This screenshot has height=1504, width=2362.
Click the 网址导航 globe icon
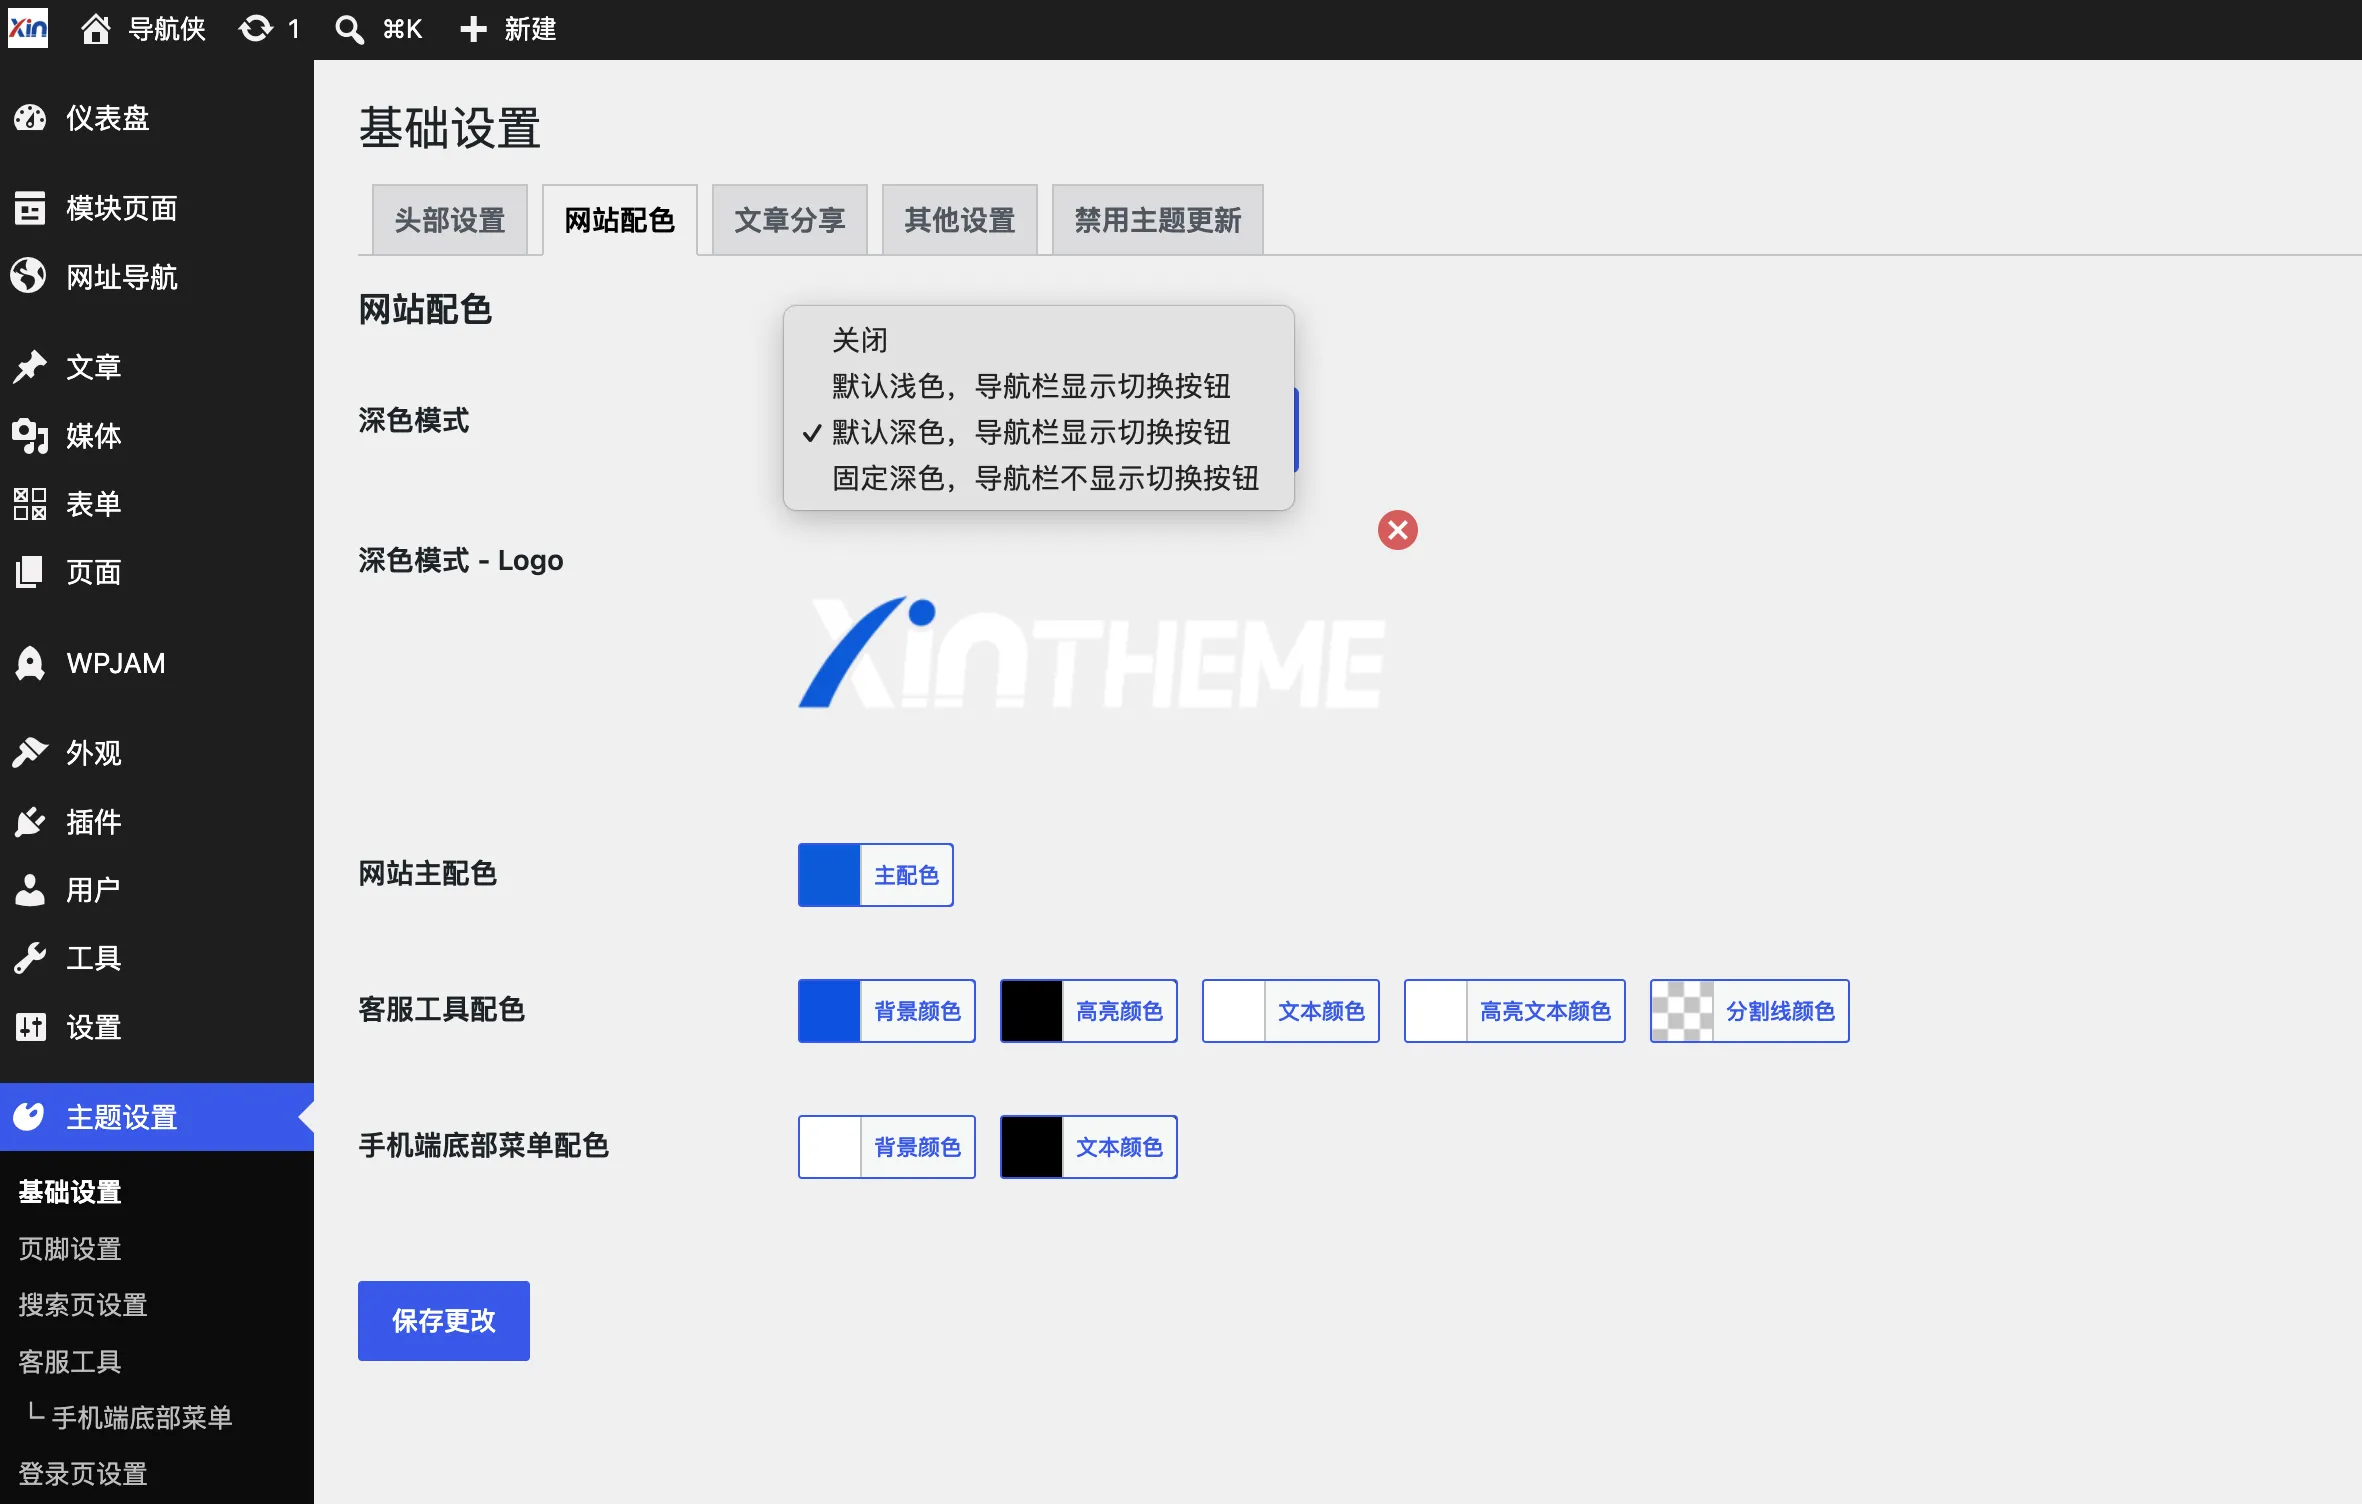pos(29,276)
